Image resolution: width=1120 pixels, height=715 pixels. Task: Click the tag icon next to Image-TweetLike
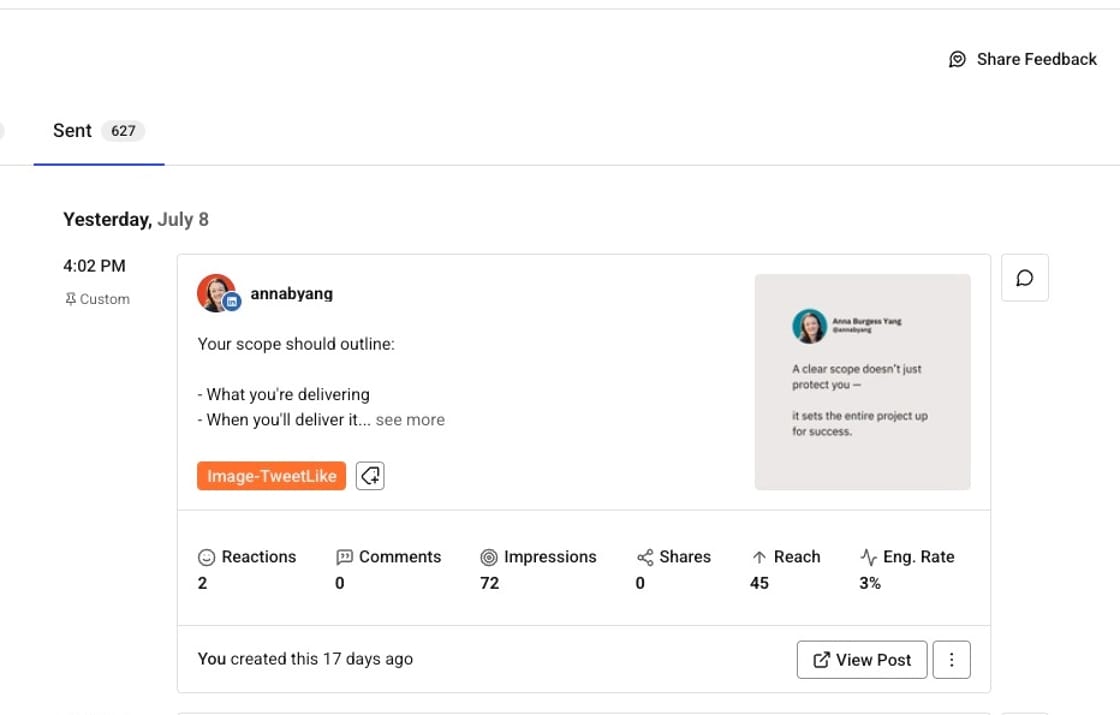[x=370, y=476]
